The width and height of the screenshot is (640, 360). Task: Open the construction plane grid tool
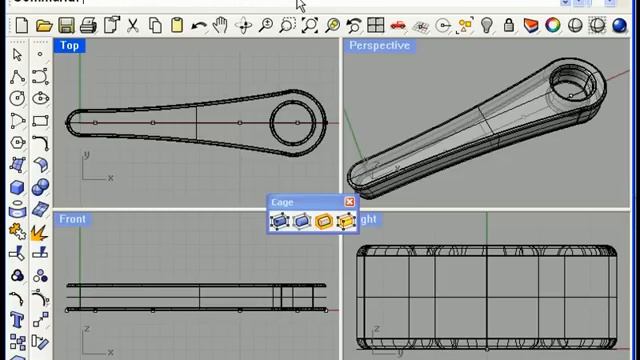coord(420,26)
